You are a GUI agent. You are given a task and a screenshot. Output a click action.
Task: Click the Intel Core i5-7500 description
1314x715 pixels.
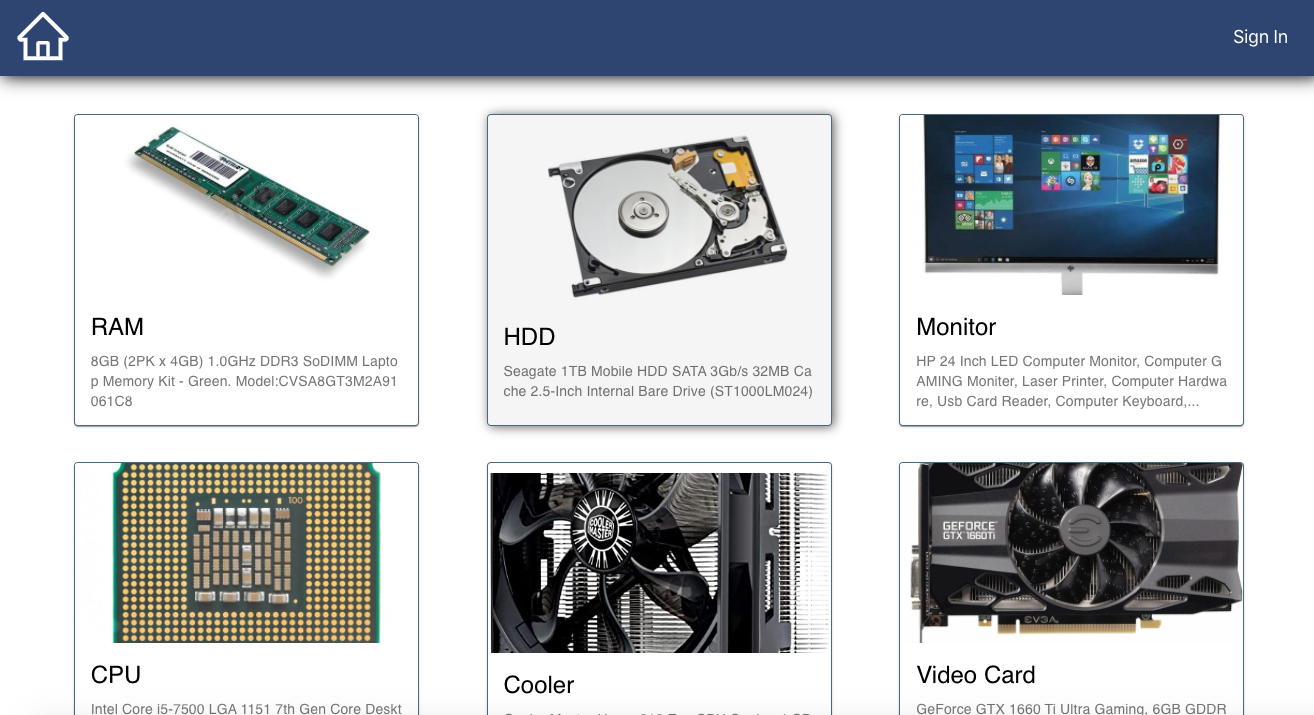246,708
